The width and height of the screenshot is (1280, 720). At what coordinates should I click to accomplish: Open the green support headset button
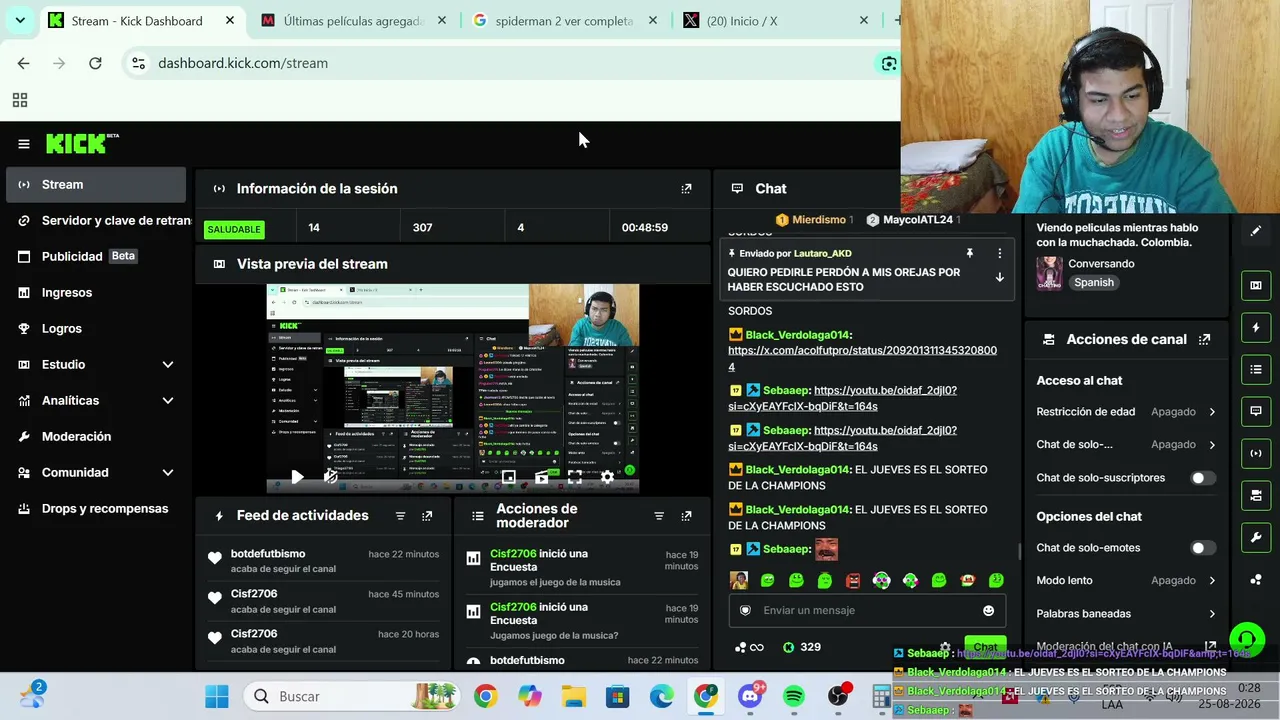pyautogui.click(x=1246, y=639)
